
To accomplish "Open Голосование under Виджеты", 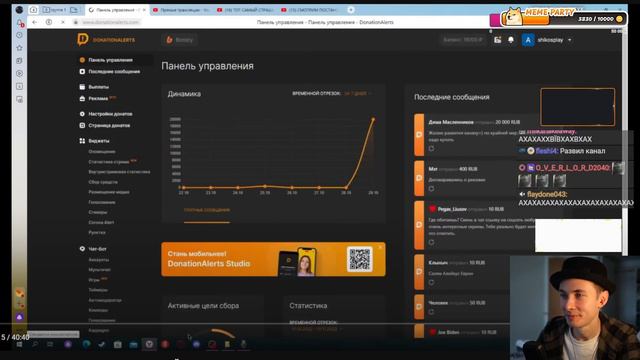I will 102,202.
